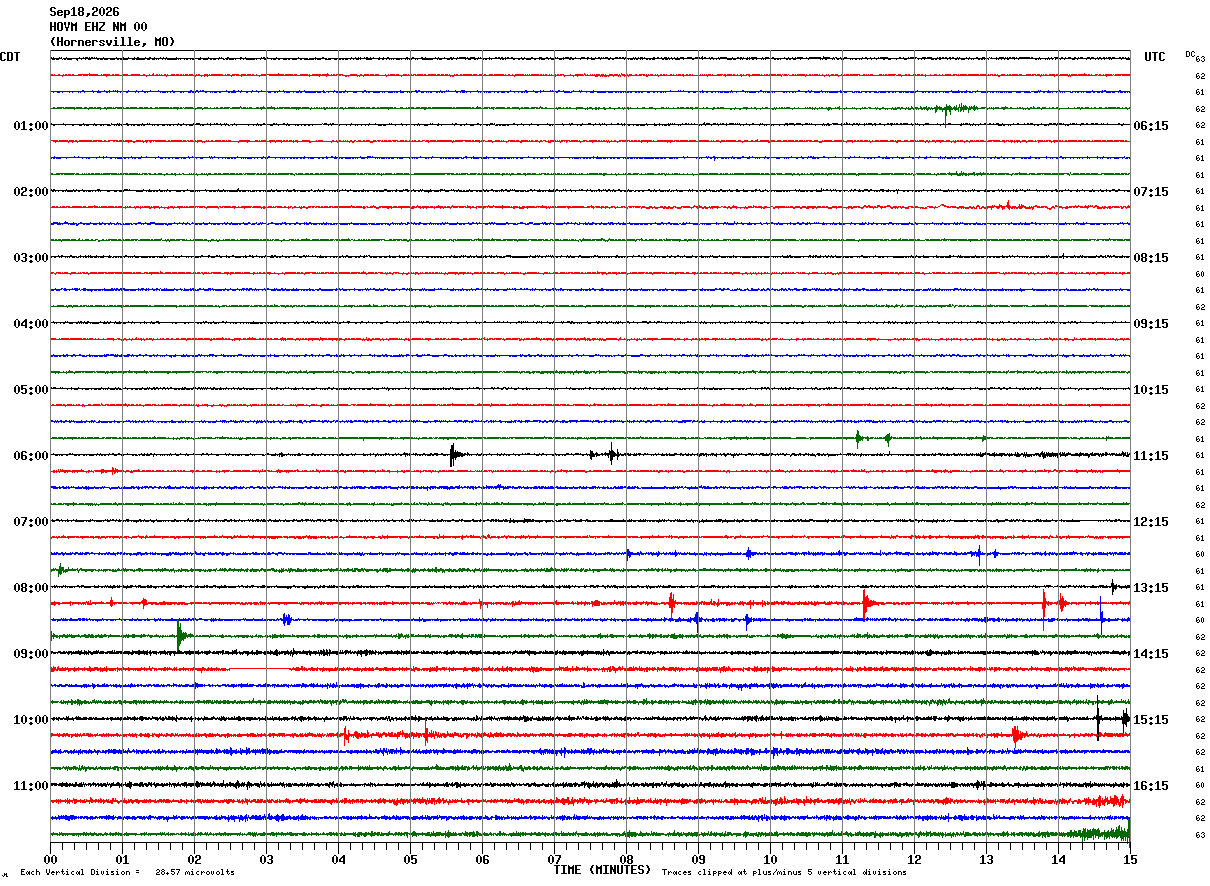1210x886 pixels.
Task: Select the 11:00 CDT row label
Action: pyautogui.click(x=30, y=786)
